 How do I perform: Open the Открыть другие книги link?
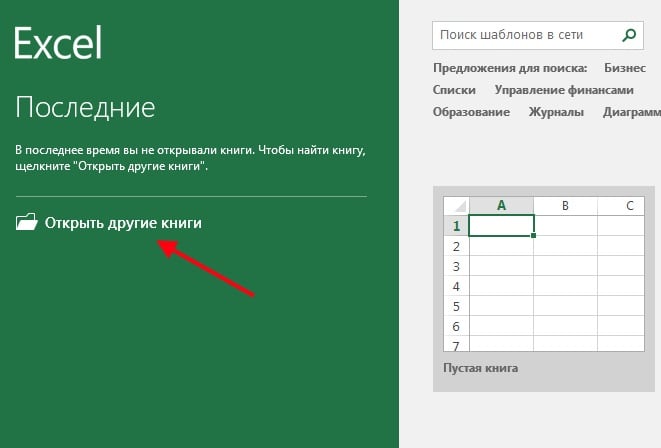click(123, 223)
